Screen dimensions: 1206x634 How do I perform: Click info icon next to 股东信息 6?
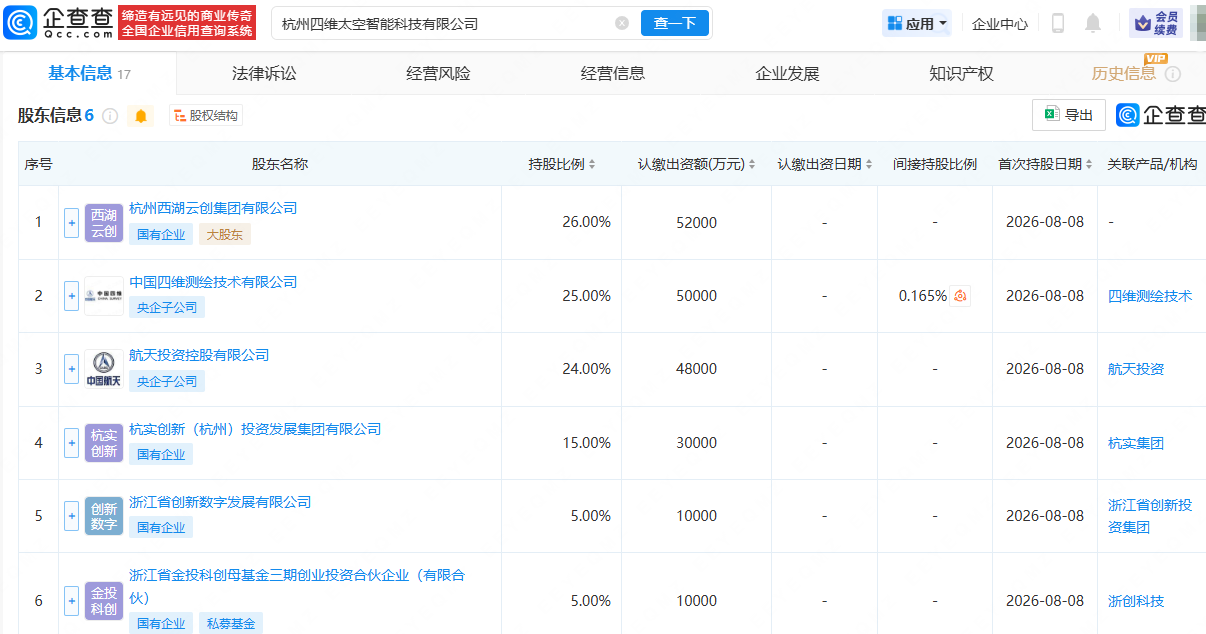pos(110,116)
